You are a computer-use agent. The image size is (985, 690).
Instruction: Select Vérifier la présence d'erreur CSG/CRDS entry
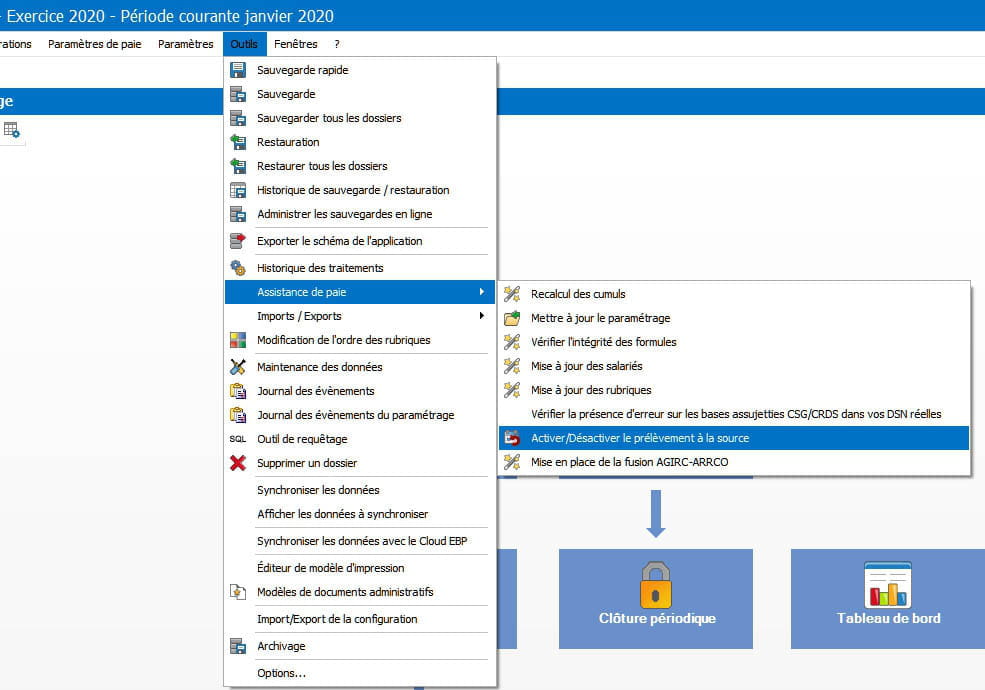coord(734,414)
